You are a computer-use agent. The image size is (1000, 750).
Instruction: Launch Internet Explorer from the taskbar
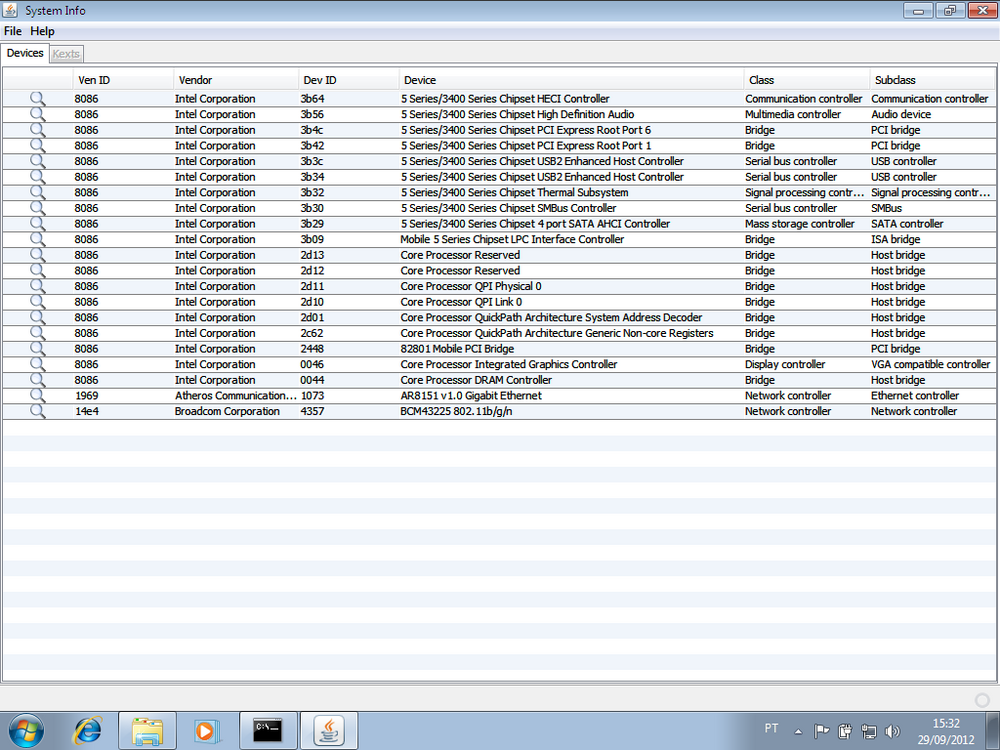click(x=88, y=730)
